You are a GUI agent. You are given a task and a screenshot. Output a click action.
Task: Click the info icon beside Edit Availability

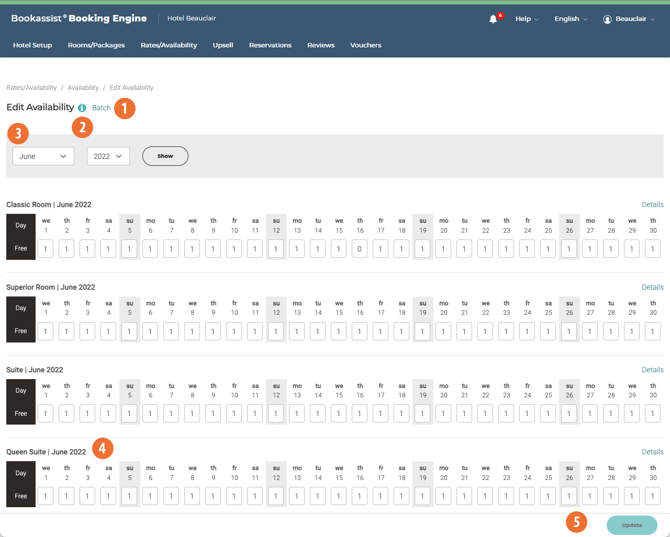click(x=82, y=108)
